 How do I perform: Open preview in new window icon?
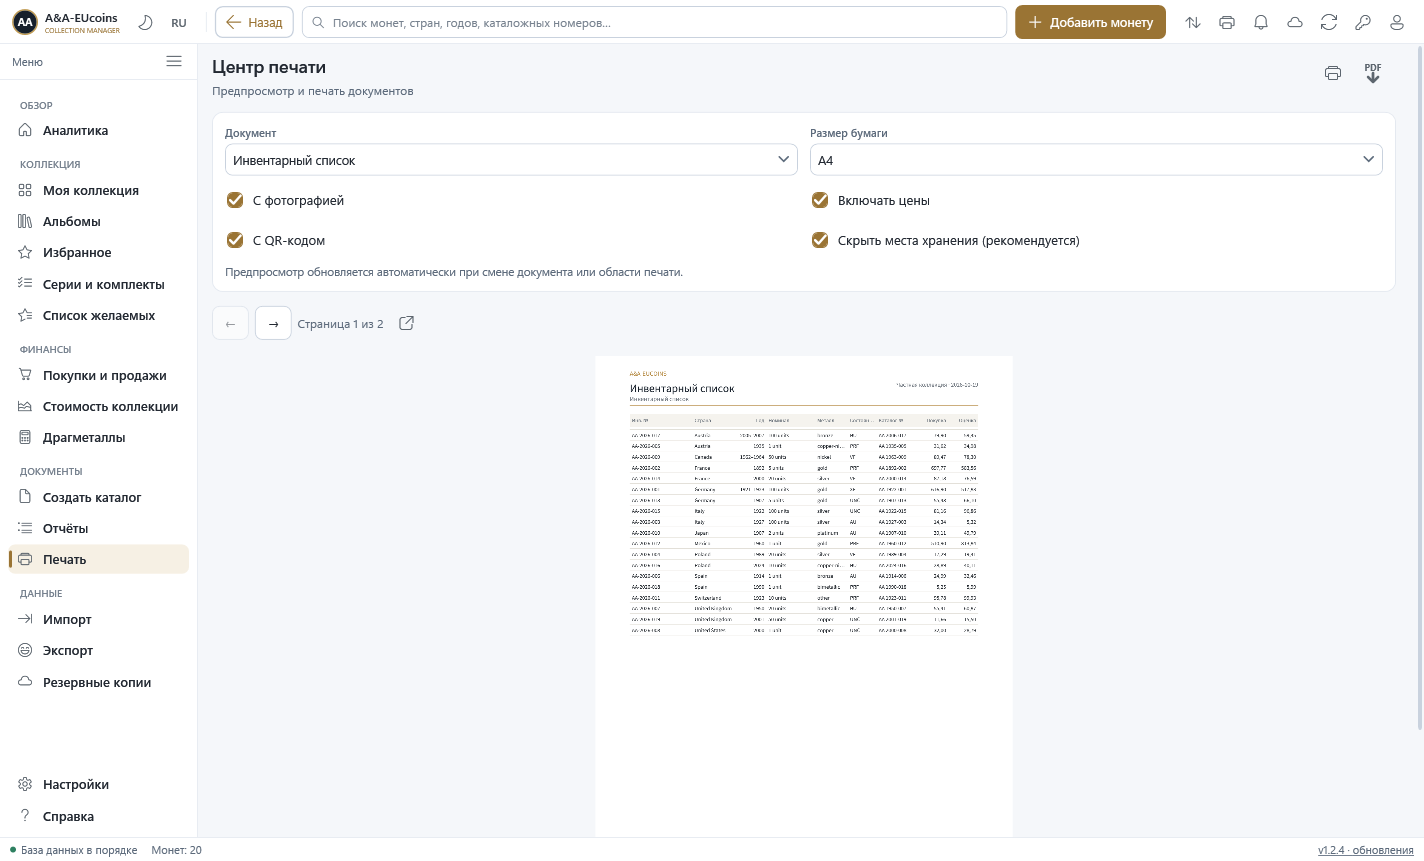(x=407, y=323)
